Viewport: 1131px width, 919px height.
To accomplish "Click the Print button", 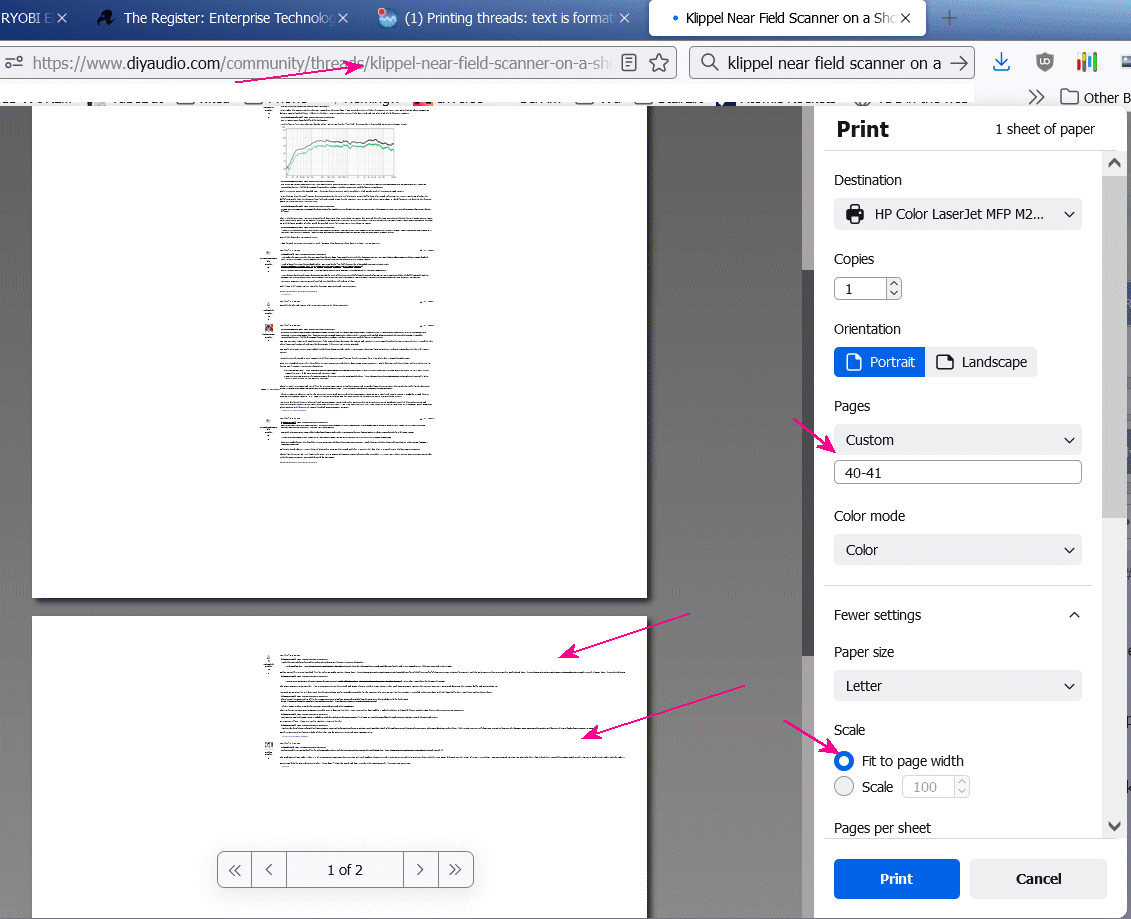I will [896, 879].
